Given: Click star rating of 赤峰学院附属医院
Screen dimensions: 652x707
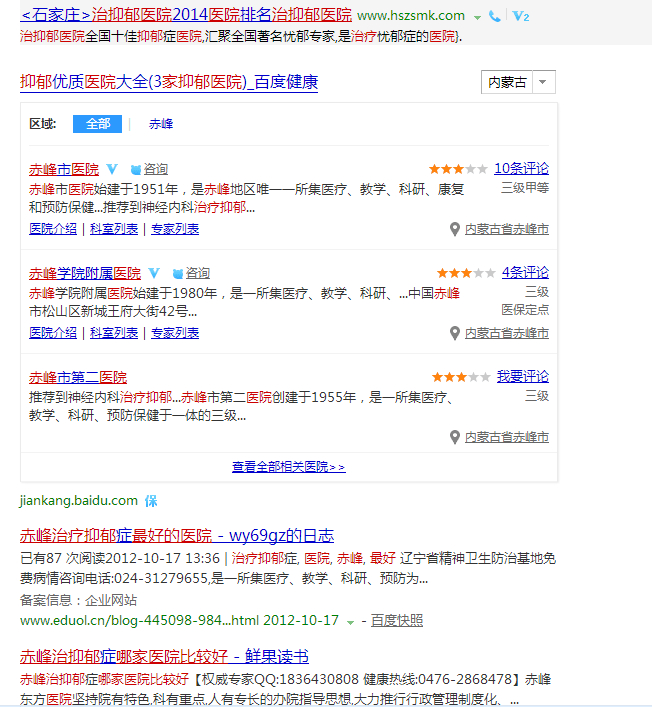Looking at the screenshot, I should point(466,273).
